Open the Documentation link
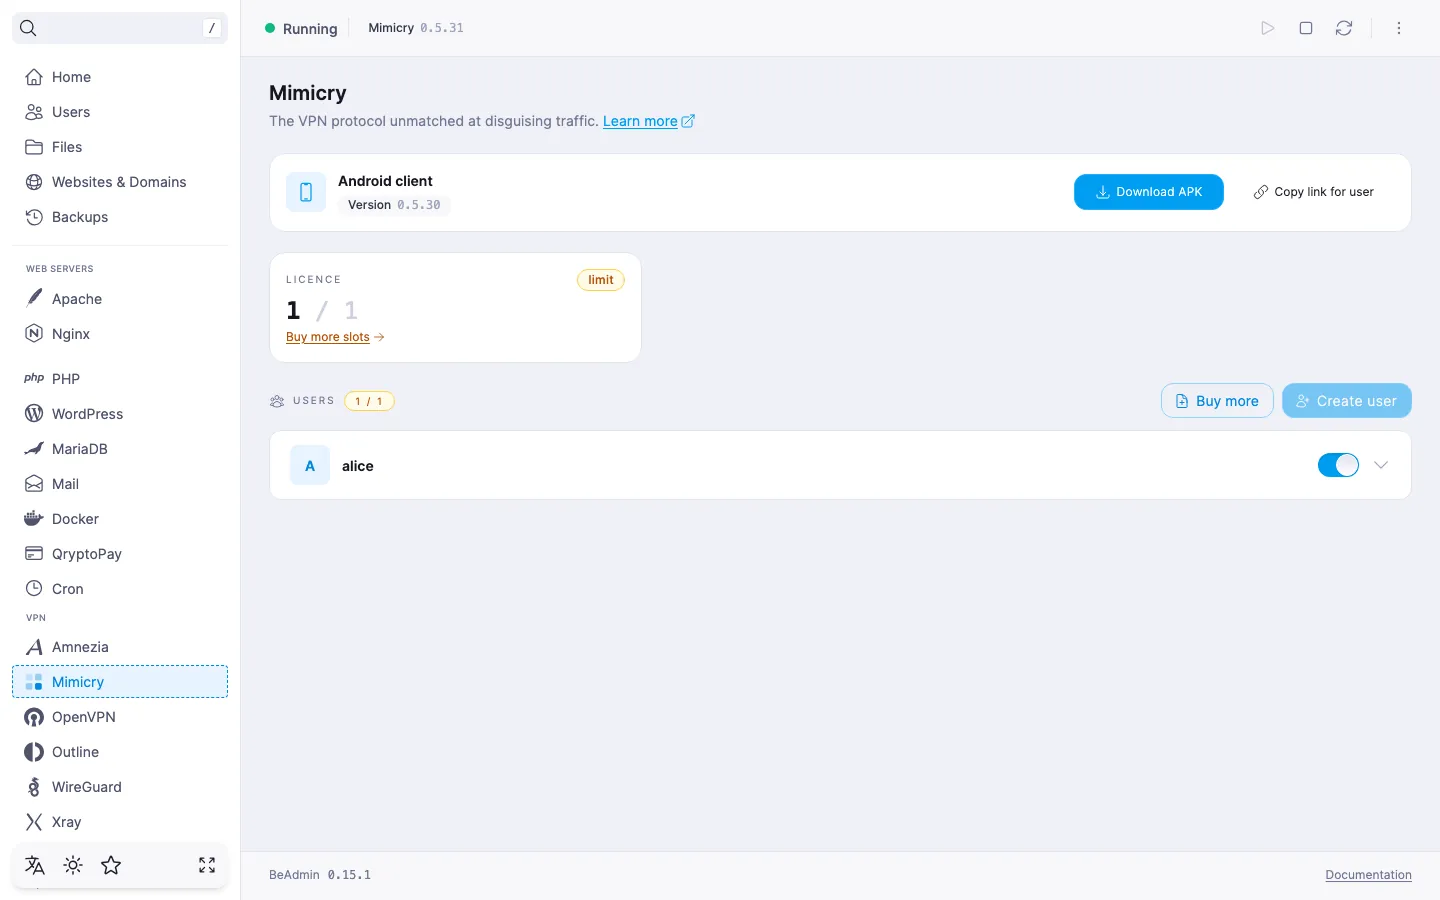 1369,875
